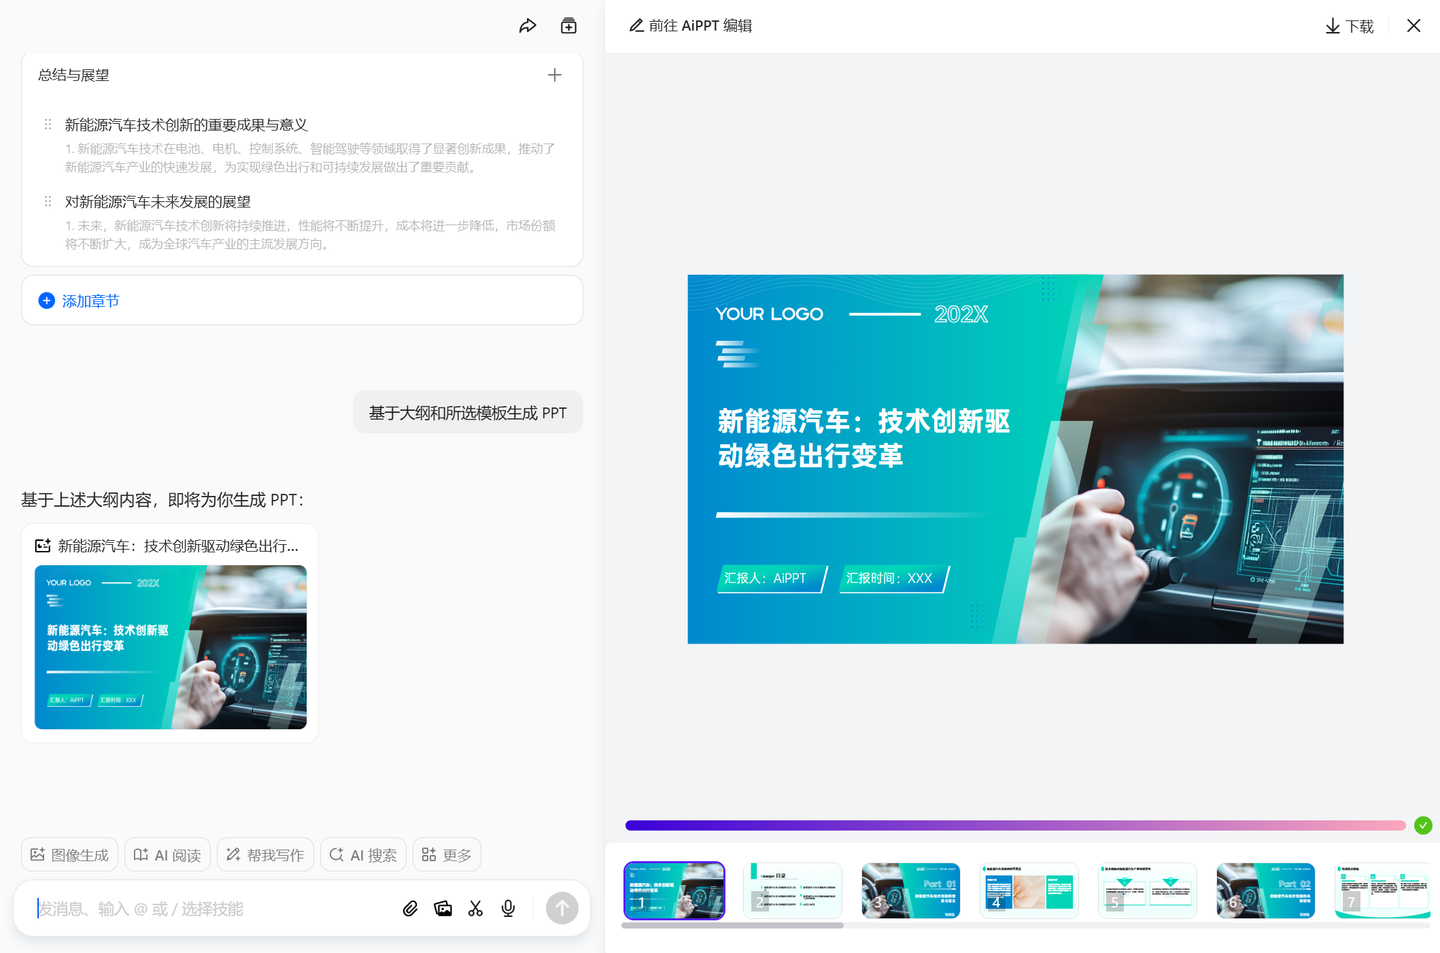Click the paperclip attachment icon
1440x953 pixels.
[x=410, y=908]
